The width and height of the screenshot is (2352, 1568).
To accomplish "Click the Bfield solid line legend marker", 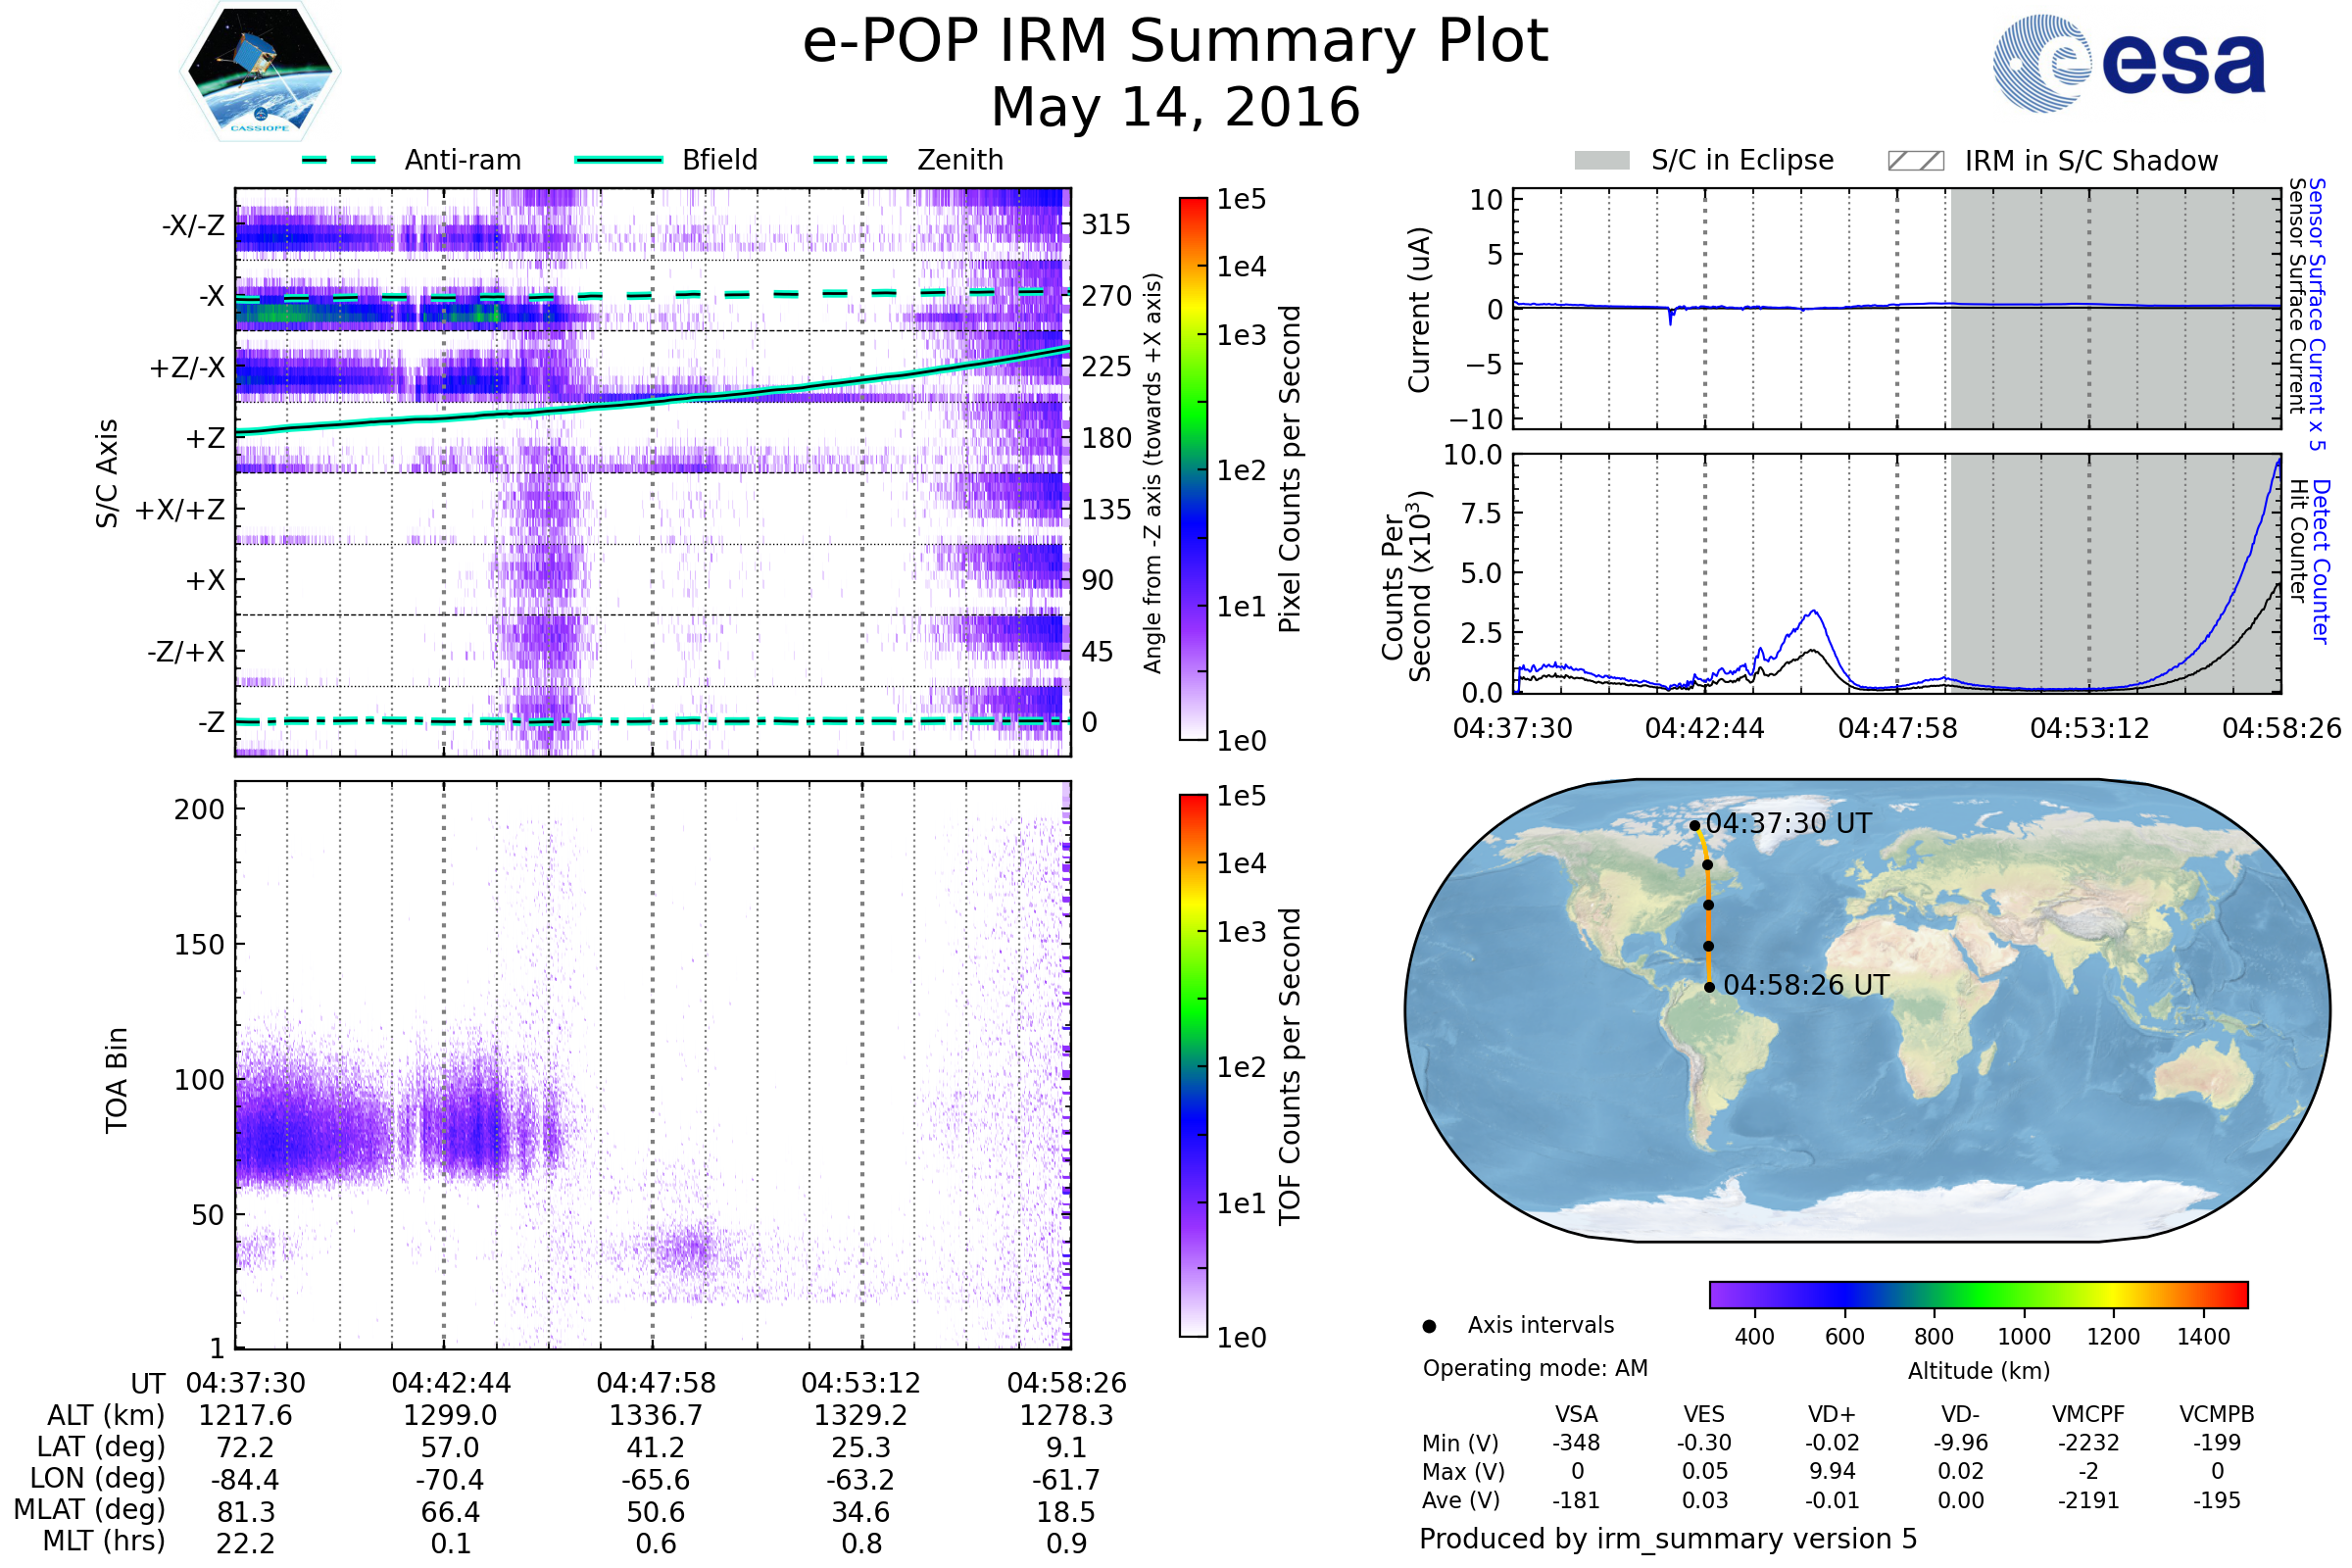I will 618,160.
